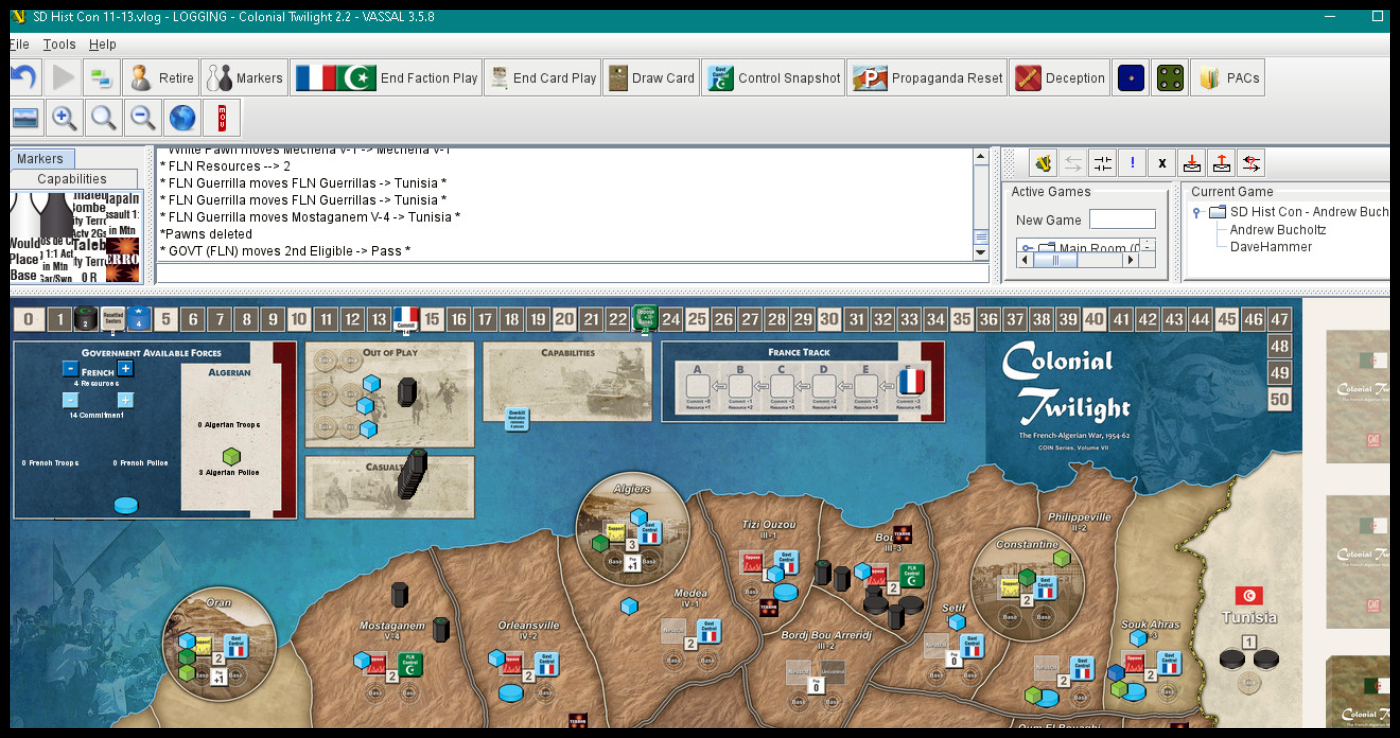Image resolution: width=1400 pixels, height=738 pixels.
Task: Collapse the SD Hist Con game node
Action: tap(1197, 212)
